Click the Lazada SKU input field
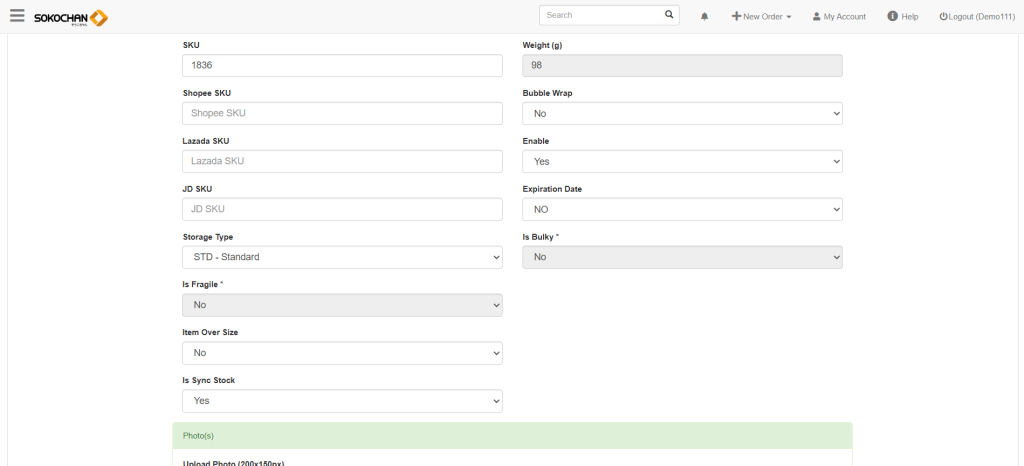The height and width of the screenshot is (466, 1024). pyautogui.click(x=342, y=161)
